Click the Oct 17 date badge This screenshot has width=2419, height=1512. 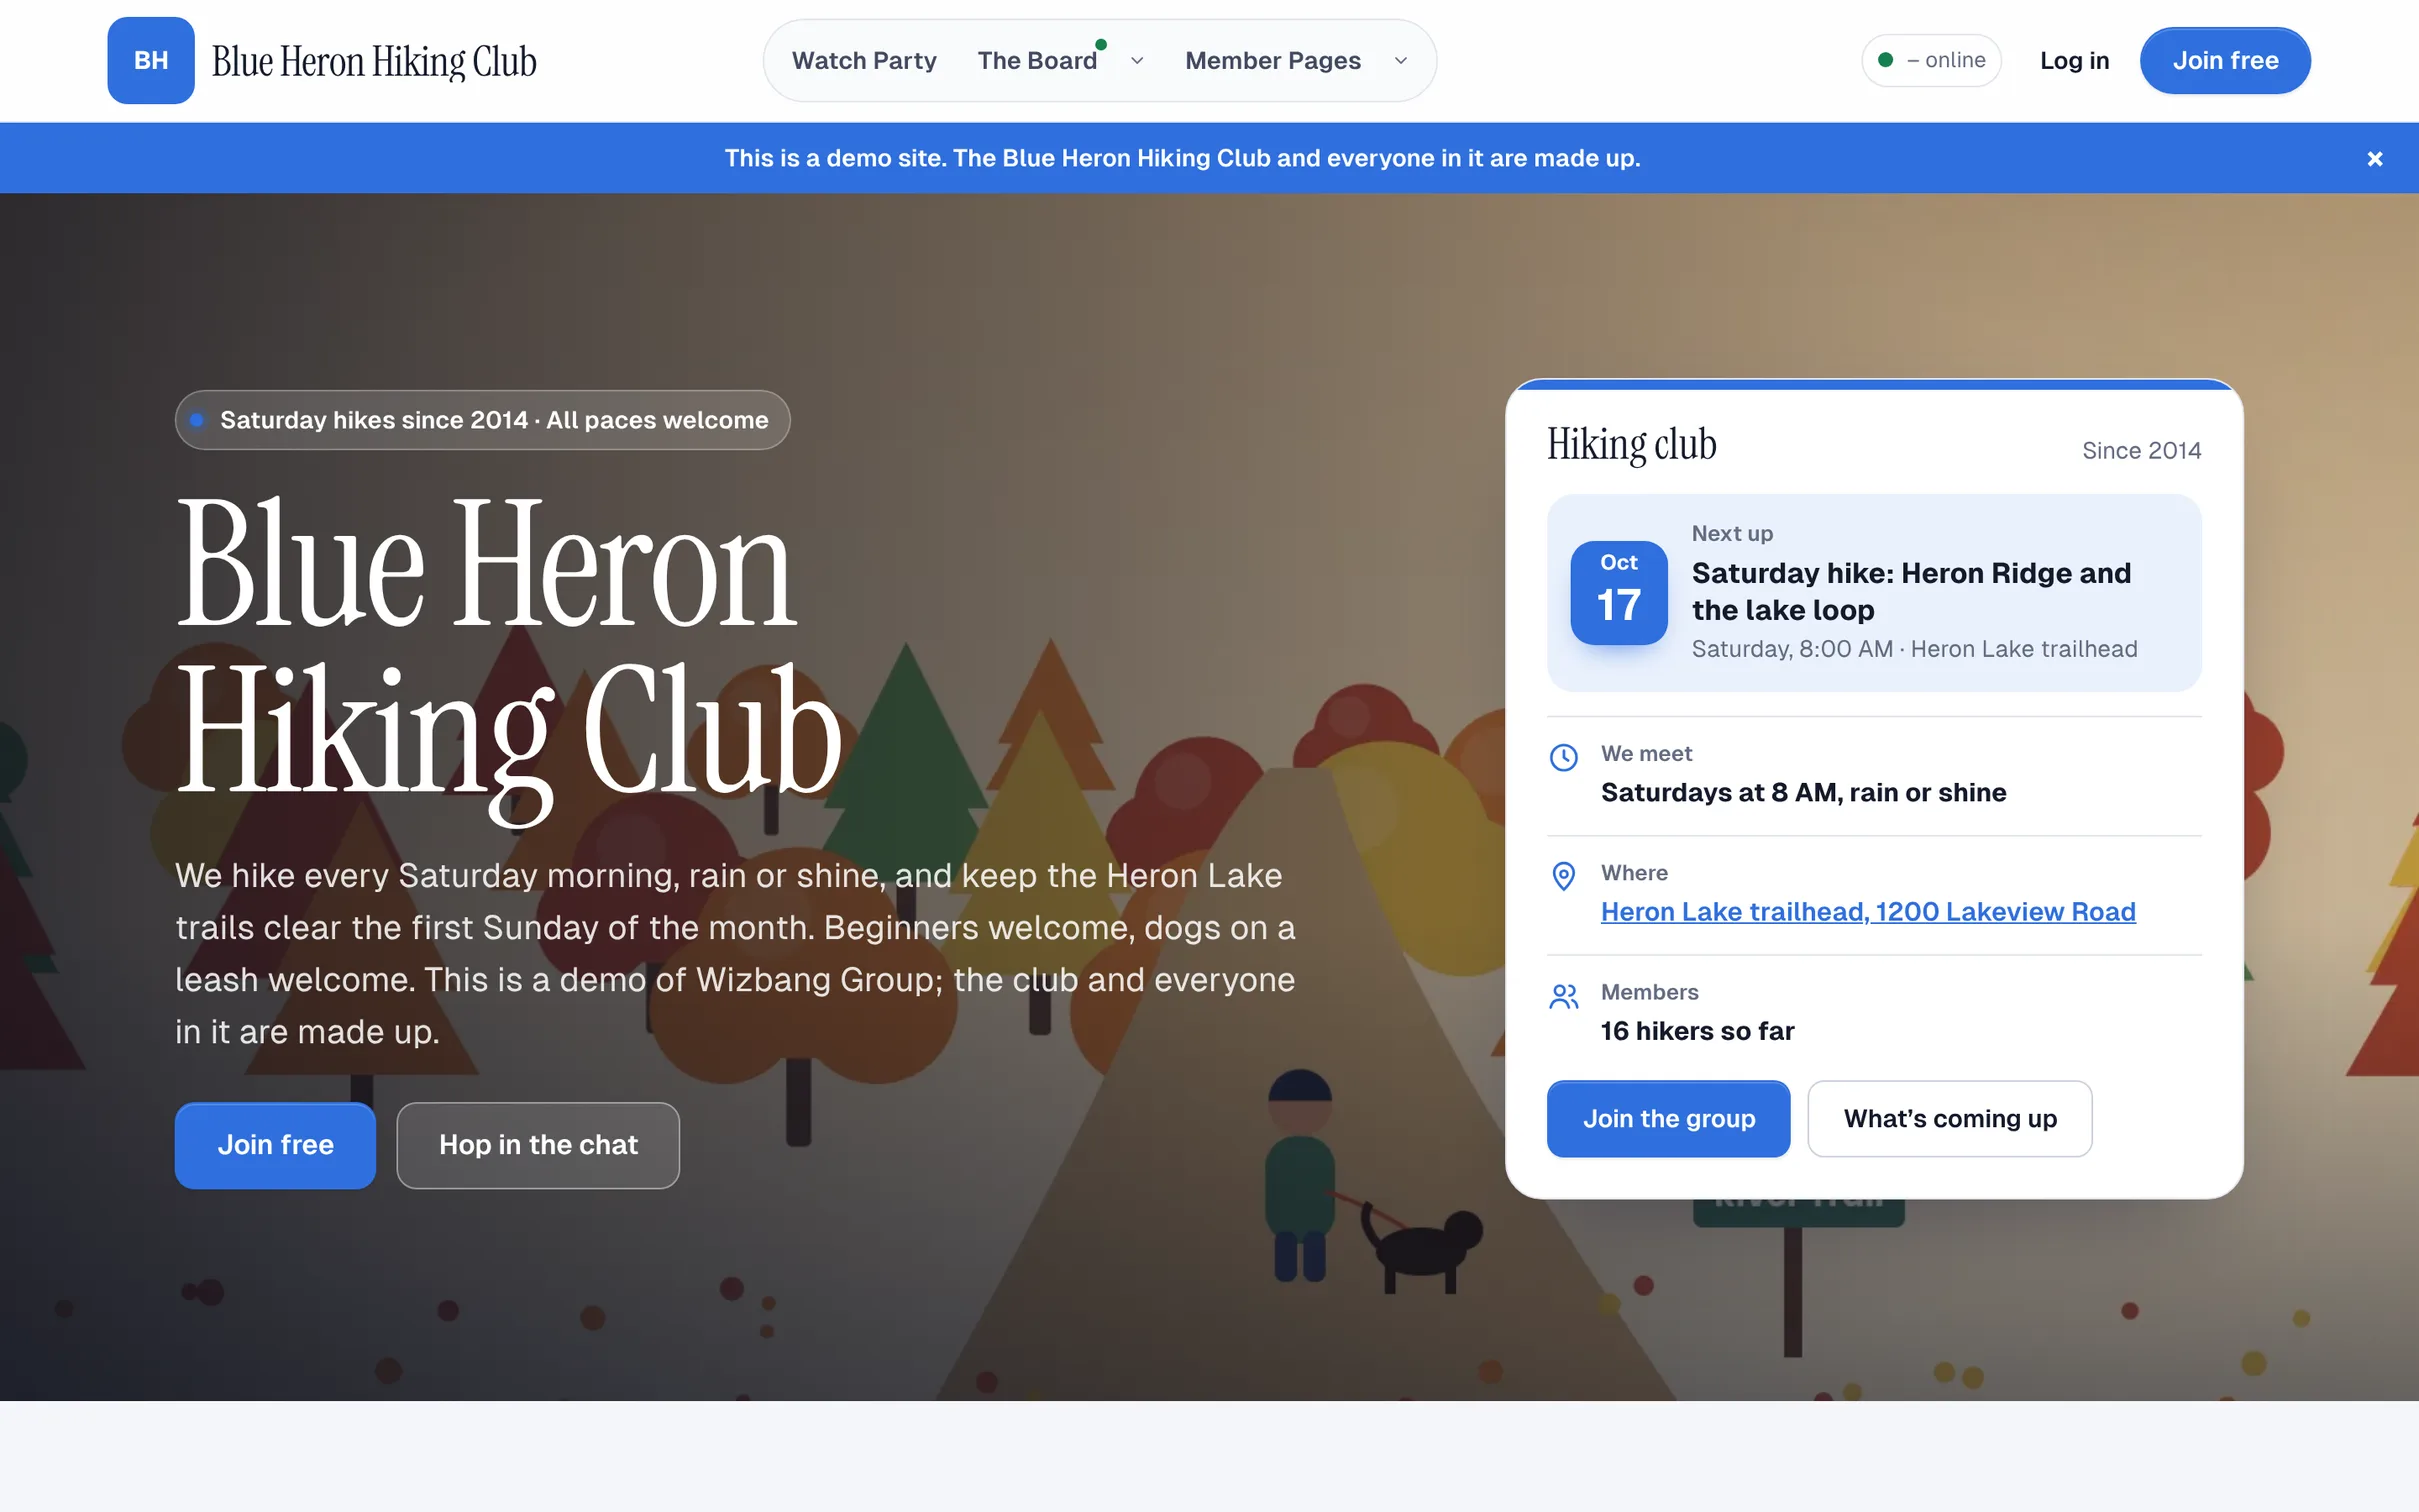(x=1619, y=593)
